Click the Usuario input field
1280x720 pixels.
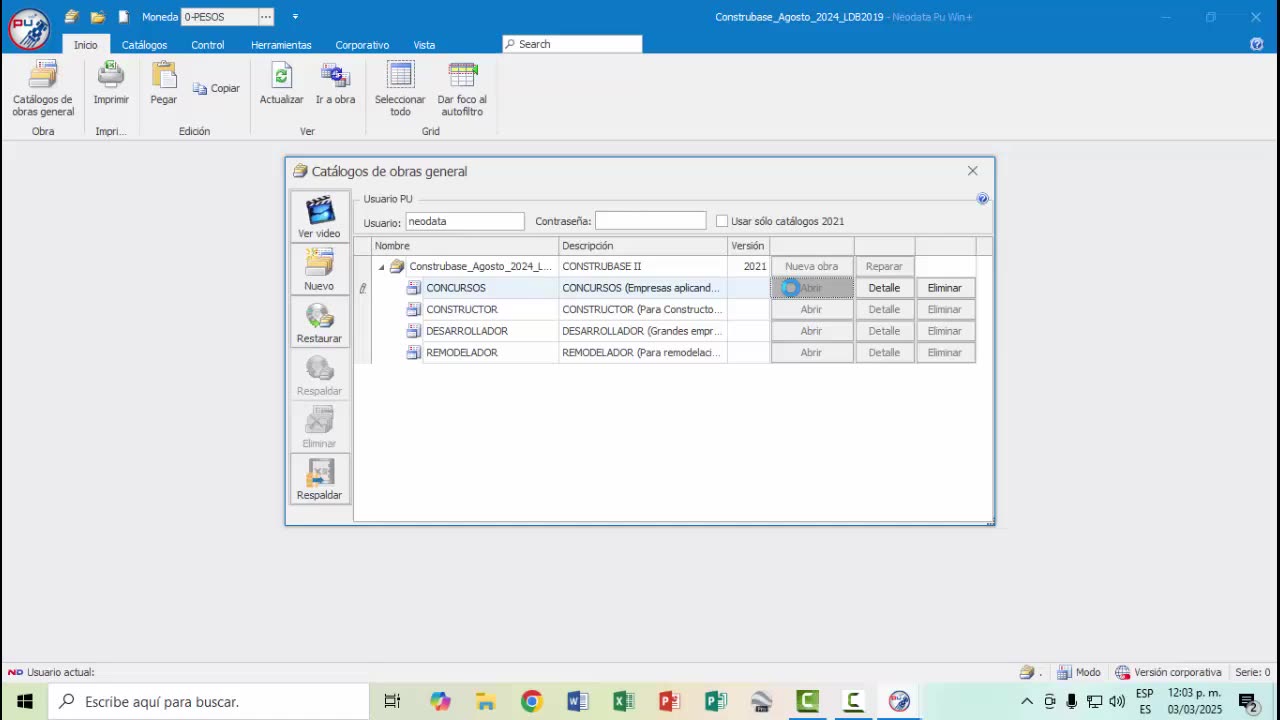464,221
